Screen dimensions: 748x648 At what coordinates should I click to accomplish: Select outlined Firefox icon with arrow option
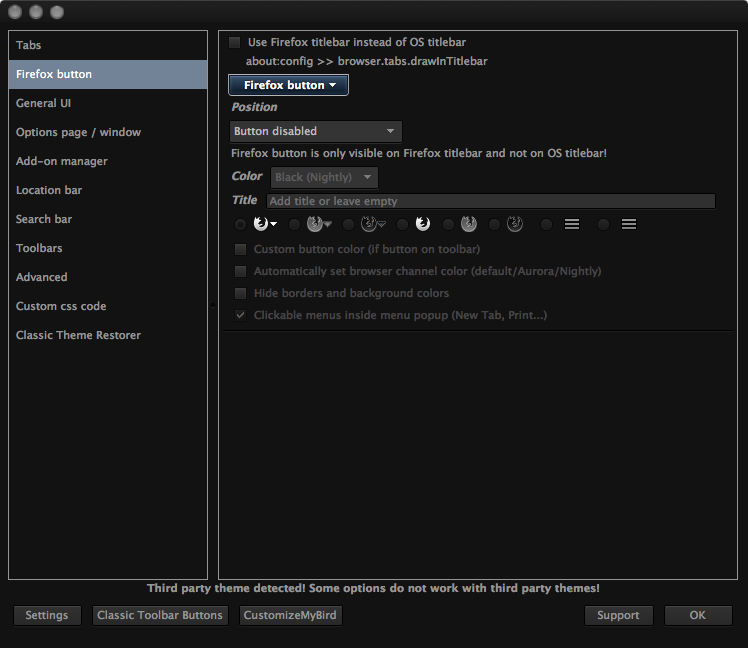pyautogui.click(x=349, y=224)
